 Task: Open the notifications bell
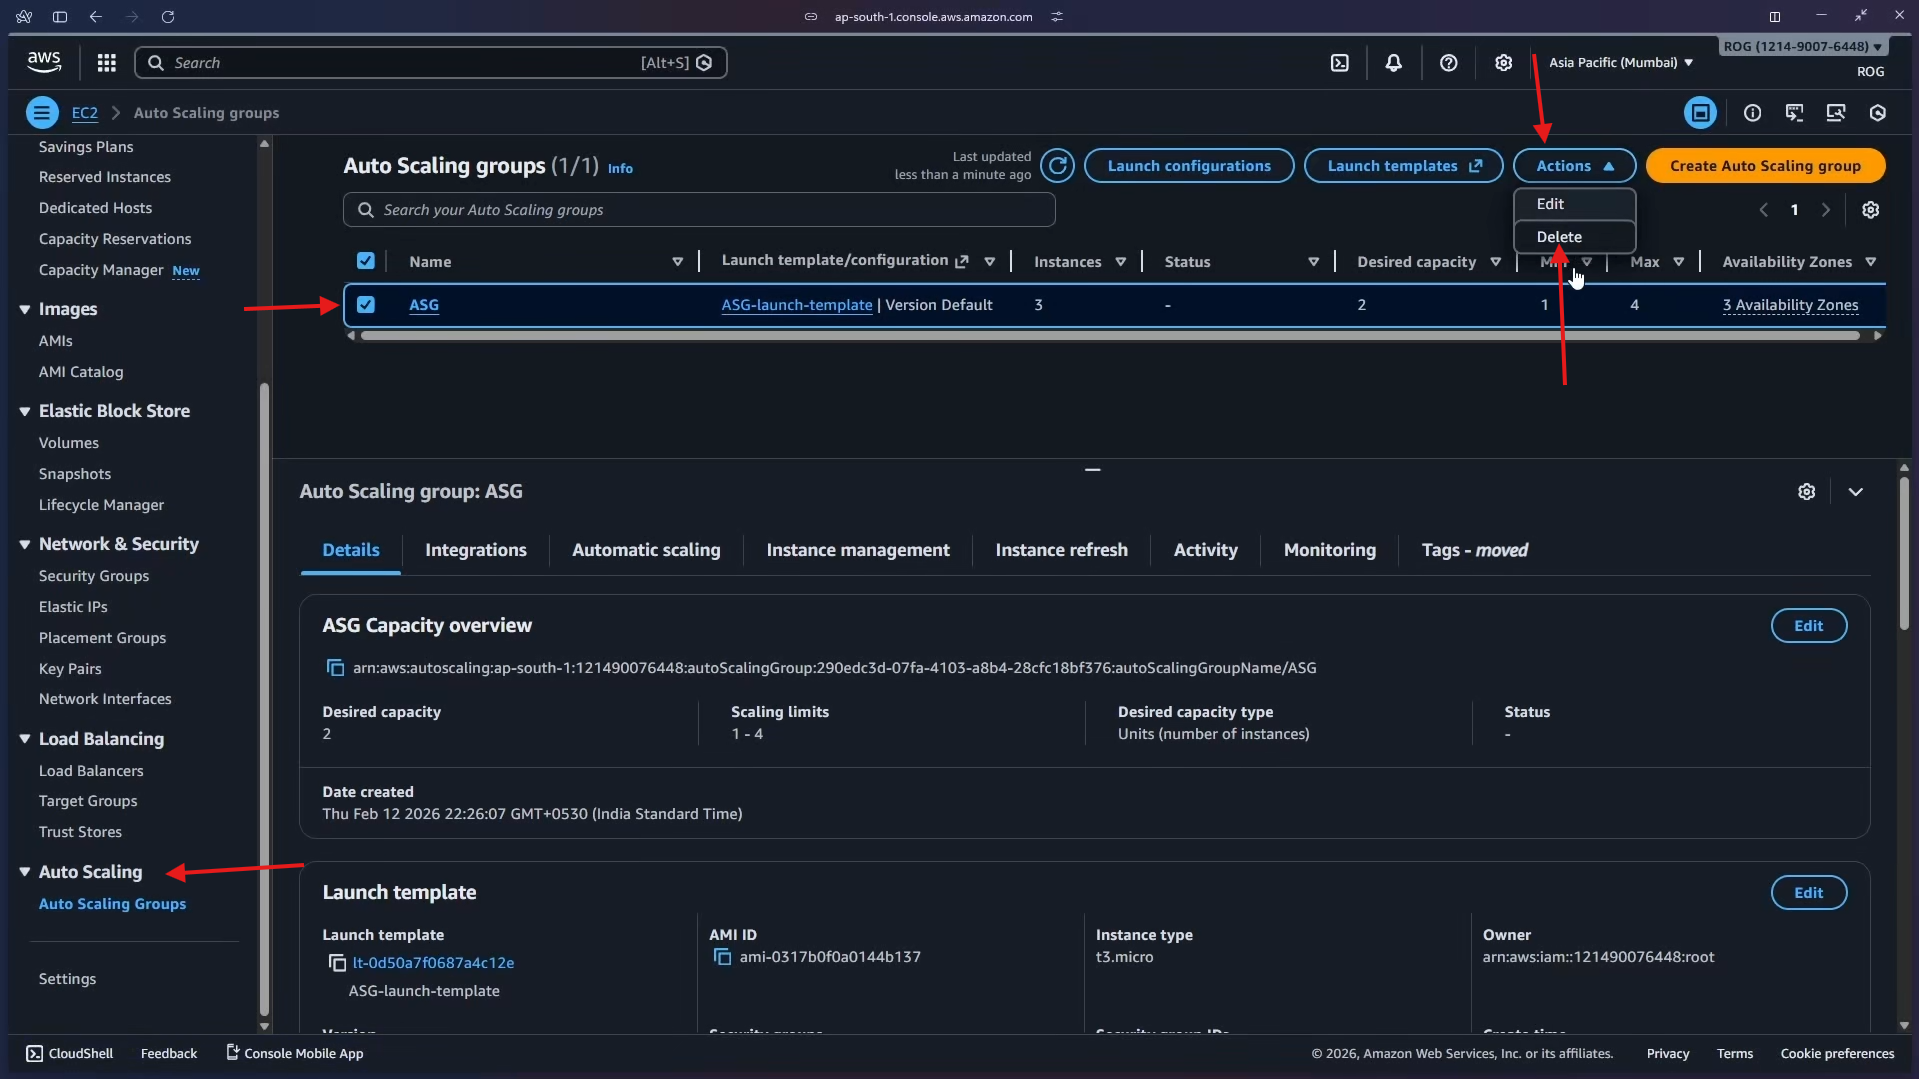pyautogui.click(x=1393, y=62)
